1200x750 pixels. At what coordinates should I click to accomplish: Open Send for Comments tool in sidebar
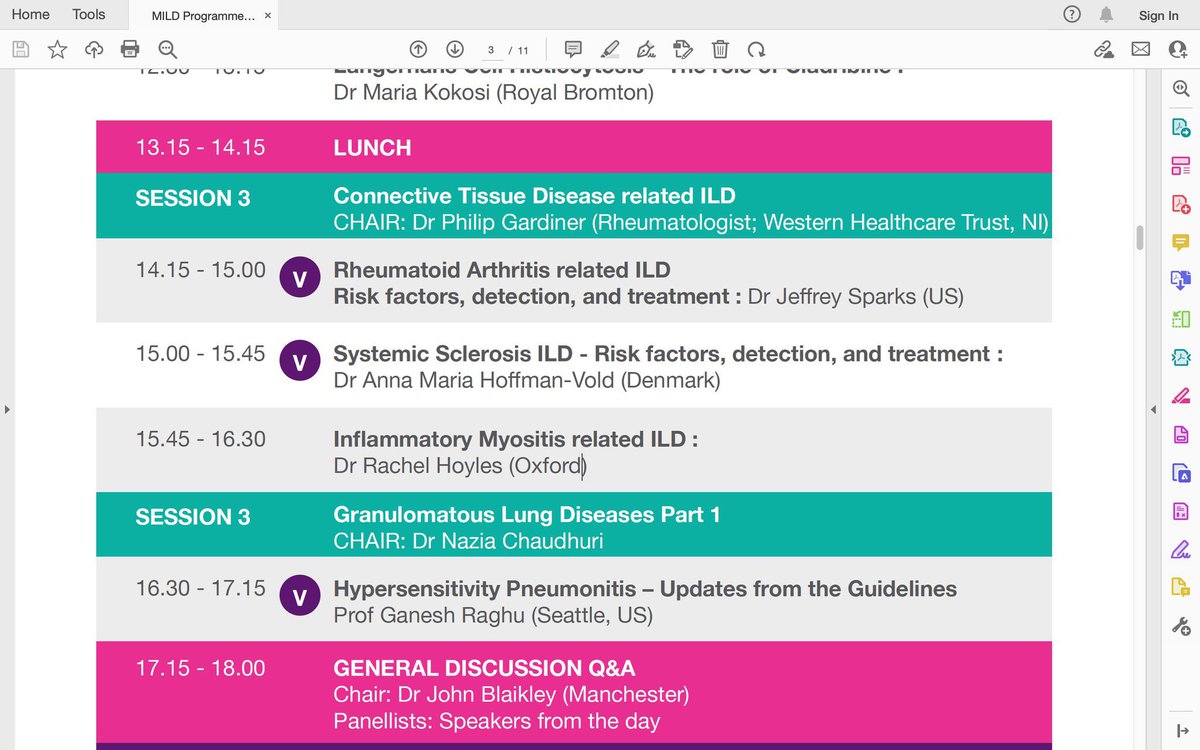click(1181, 588)
